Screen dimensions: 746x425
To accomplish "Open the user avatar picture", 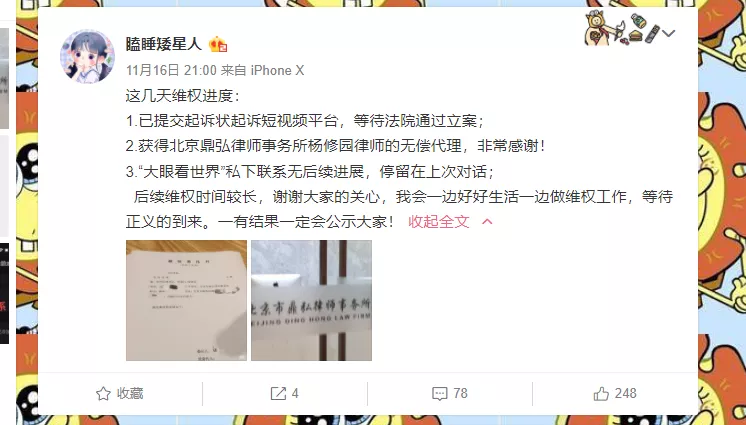I will click(88, 57).
